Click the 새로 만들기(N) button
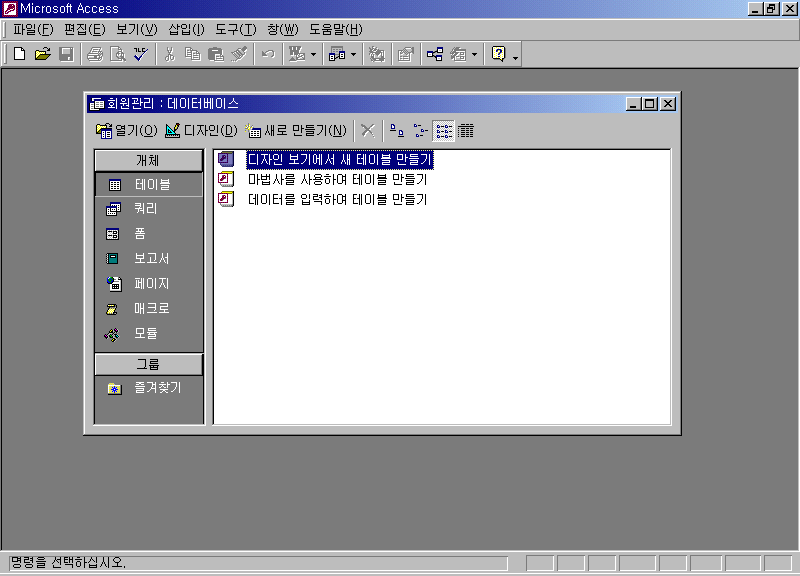This screenshot has width=800, height=576. click(x=296, y=131)
